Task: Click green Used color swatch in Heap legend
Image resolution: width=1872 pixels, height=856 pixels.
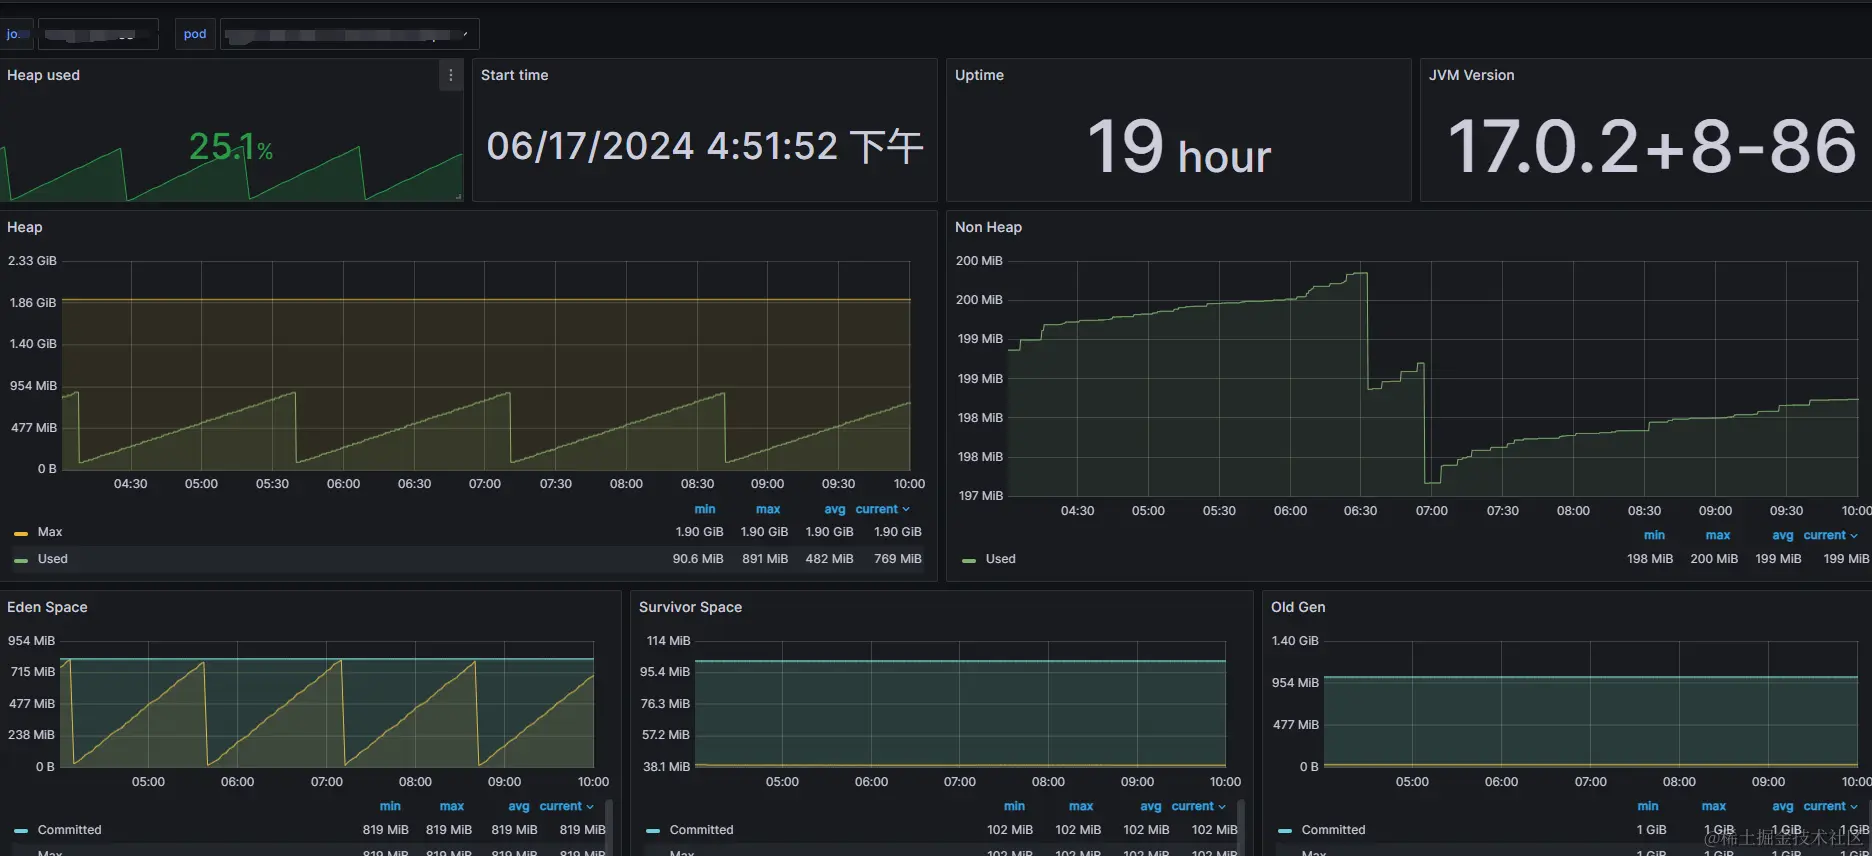Action: pos(21,560)
